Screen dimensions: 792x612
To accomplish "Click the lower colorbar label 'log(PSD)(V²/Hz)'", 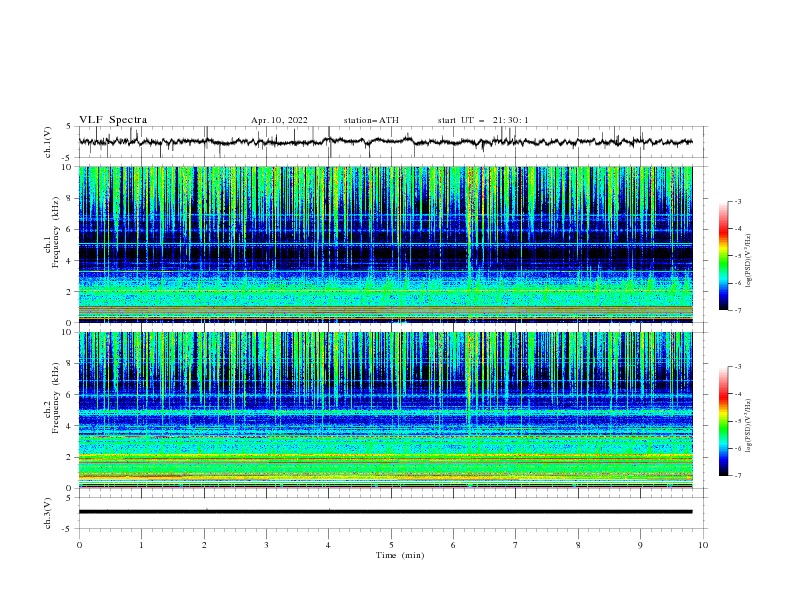I will click(749, 426).
